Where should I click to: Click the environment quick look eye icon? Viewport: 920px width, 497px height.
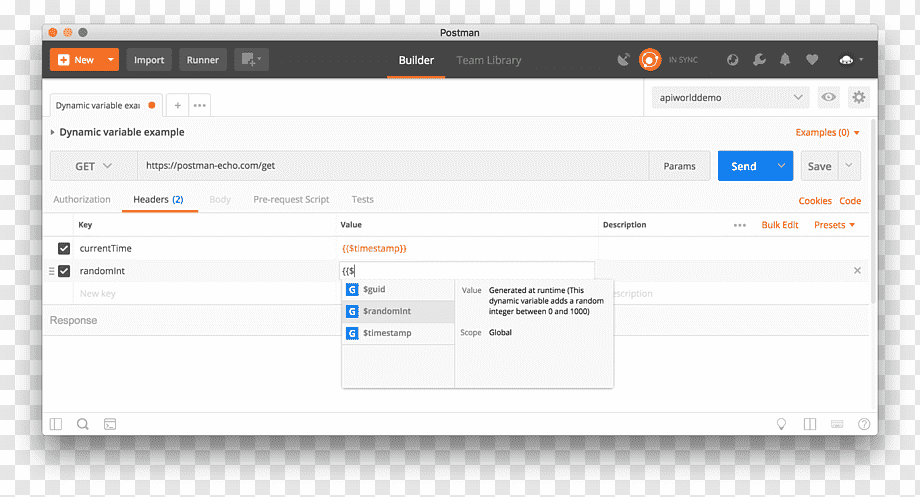click(828, 97)
